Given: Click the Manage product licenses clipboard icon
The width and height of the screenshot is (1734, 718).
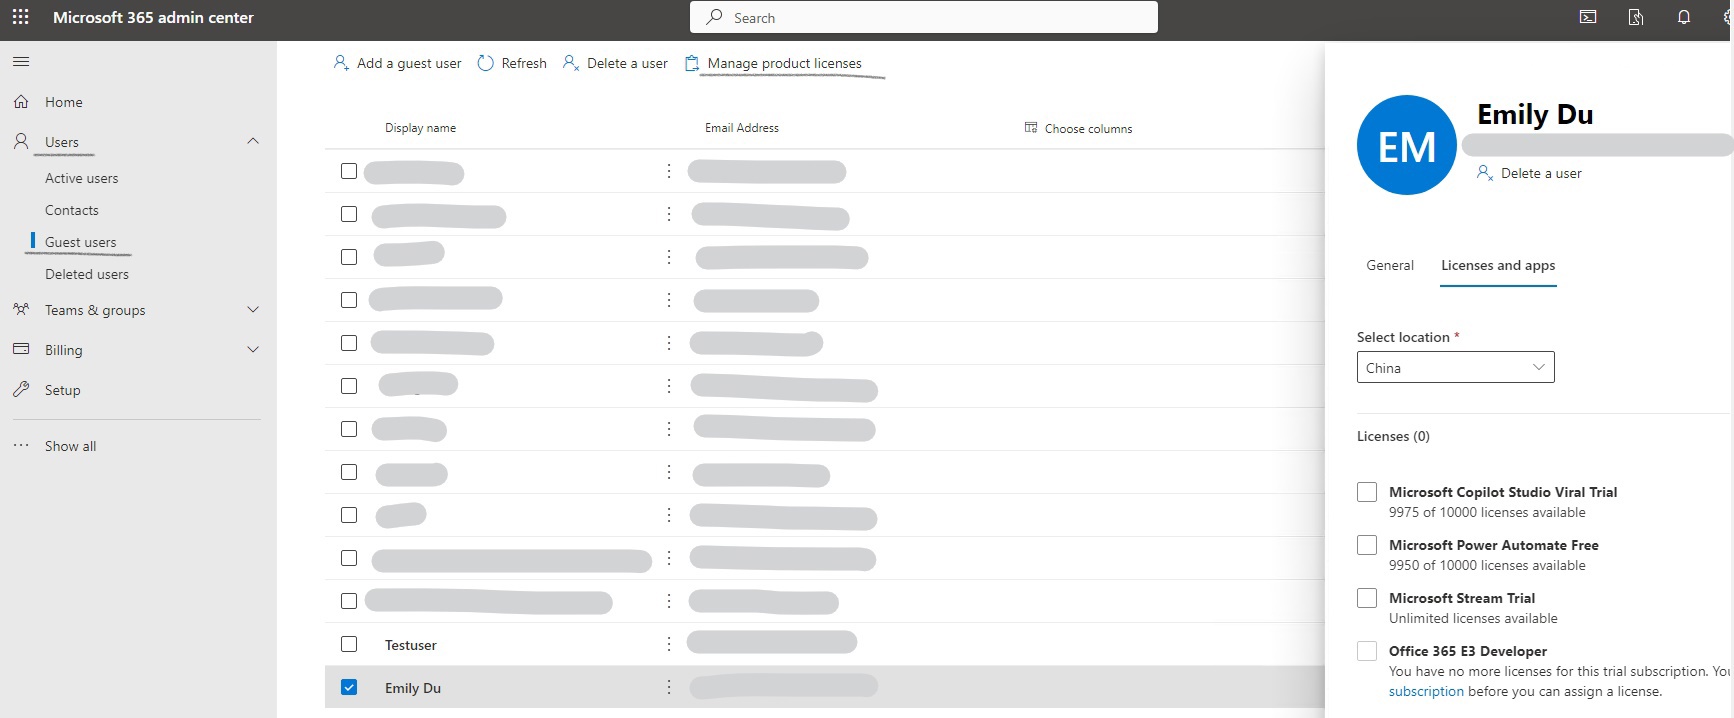Looking at the screenshot, I should 692,63.
